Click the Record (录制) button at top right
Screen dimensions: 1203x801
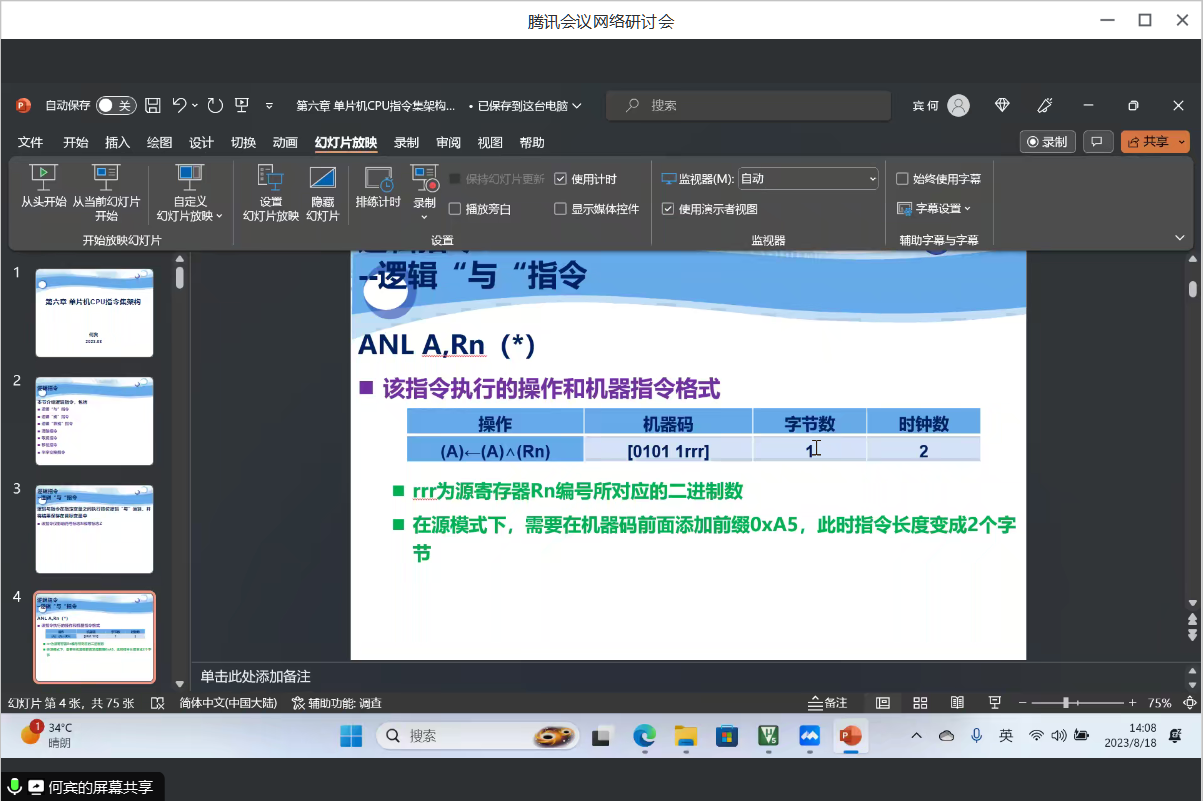(1048, 142)
